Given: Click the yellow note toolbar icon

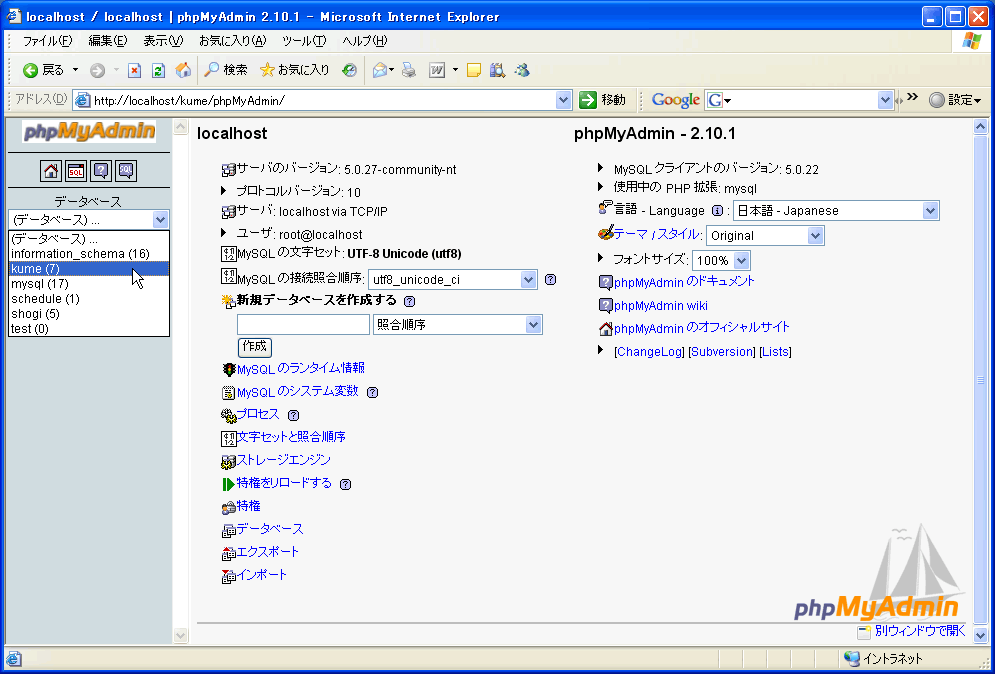Looking at the screenshot, I should (474, 70).
